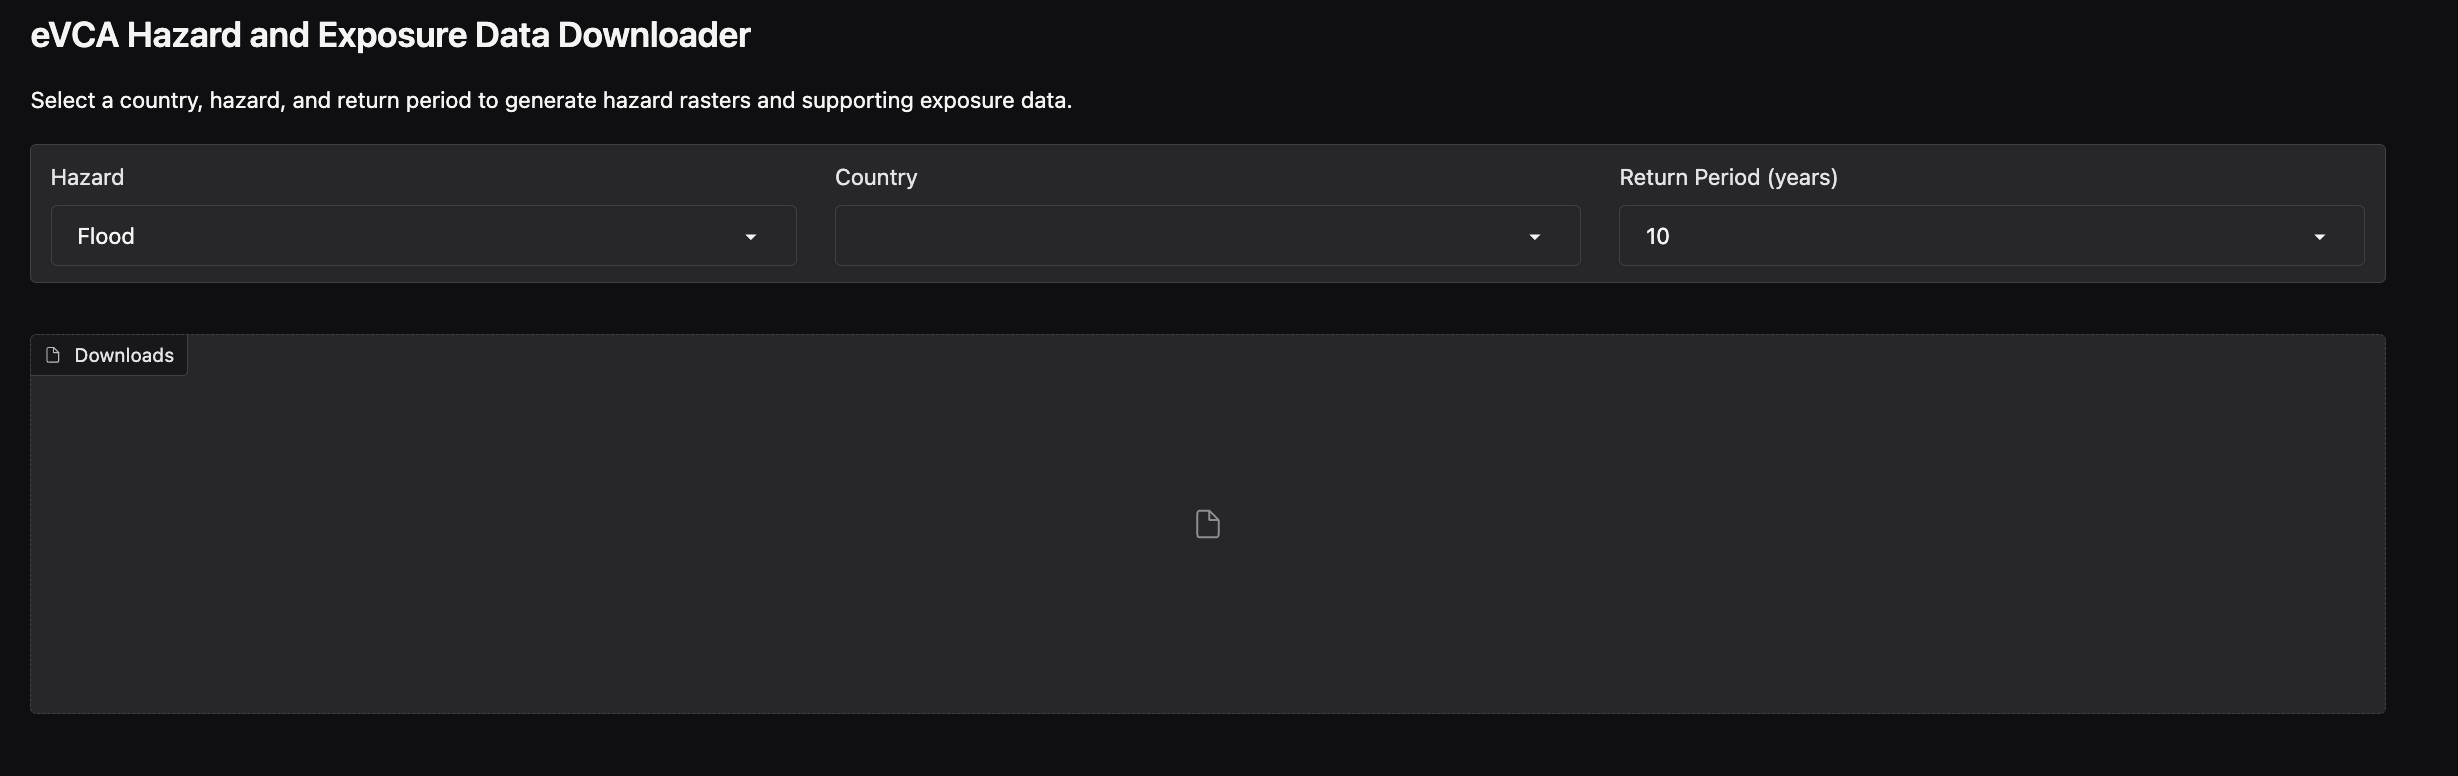2458x776 pixels.
Task: Click the Return Period (years) label
Action: coord(1728,177)
